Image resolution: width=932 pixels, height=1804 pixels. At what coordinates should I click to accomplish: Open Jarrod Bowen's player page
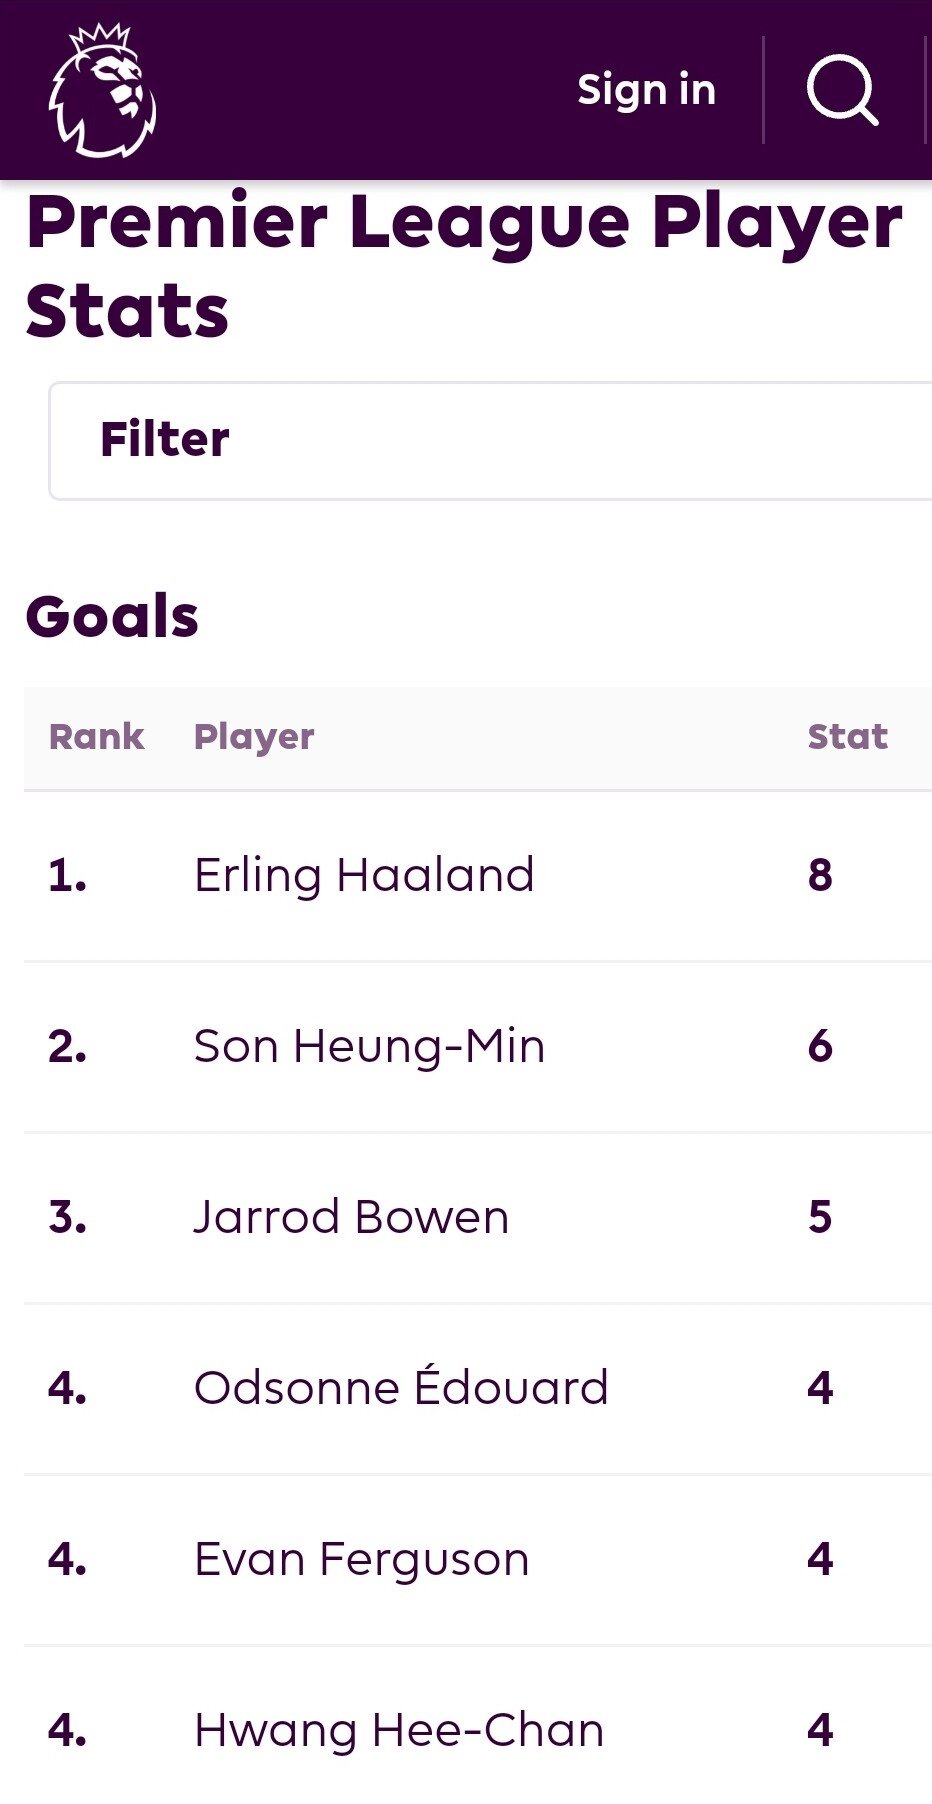tap(351, 1217)
